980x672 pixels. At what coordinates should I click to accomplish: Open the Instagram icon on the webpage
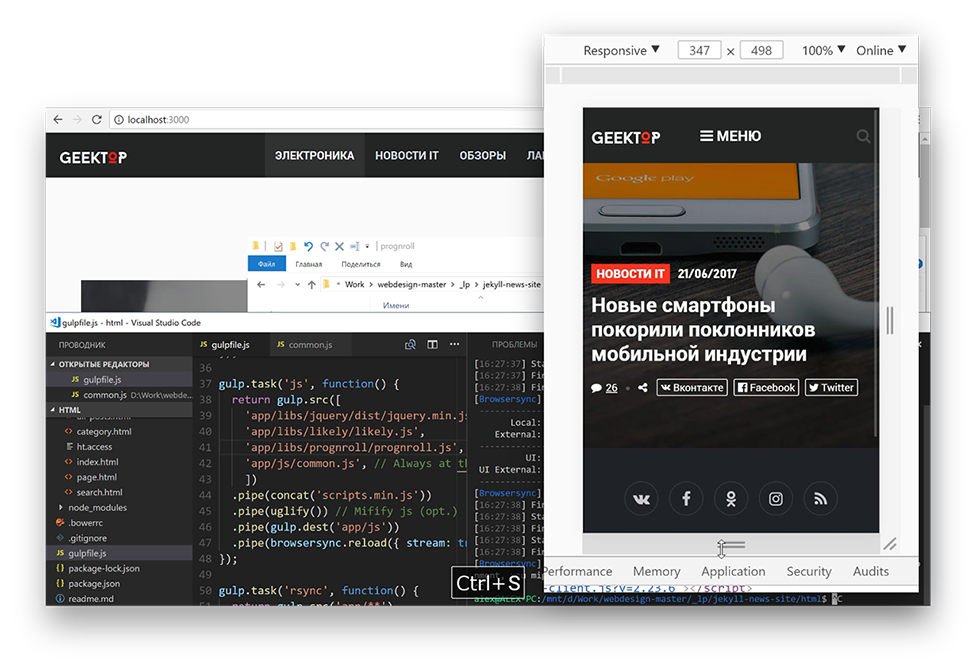(x=775, y=498)
